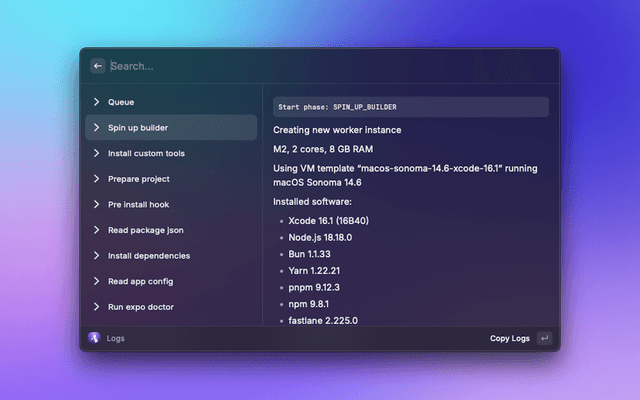Click the Read package json chevron icon
This screenshot has height=400, width=640.
[x=97, y=230]
